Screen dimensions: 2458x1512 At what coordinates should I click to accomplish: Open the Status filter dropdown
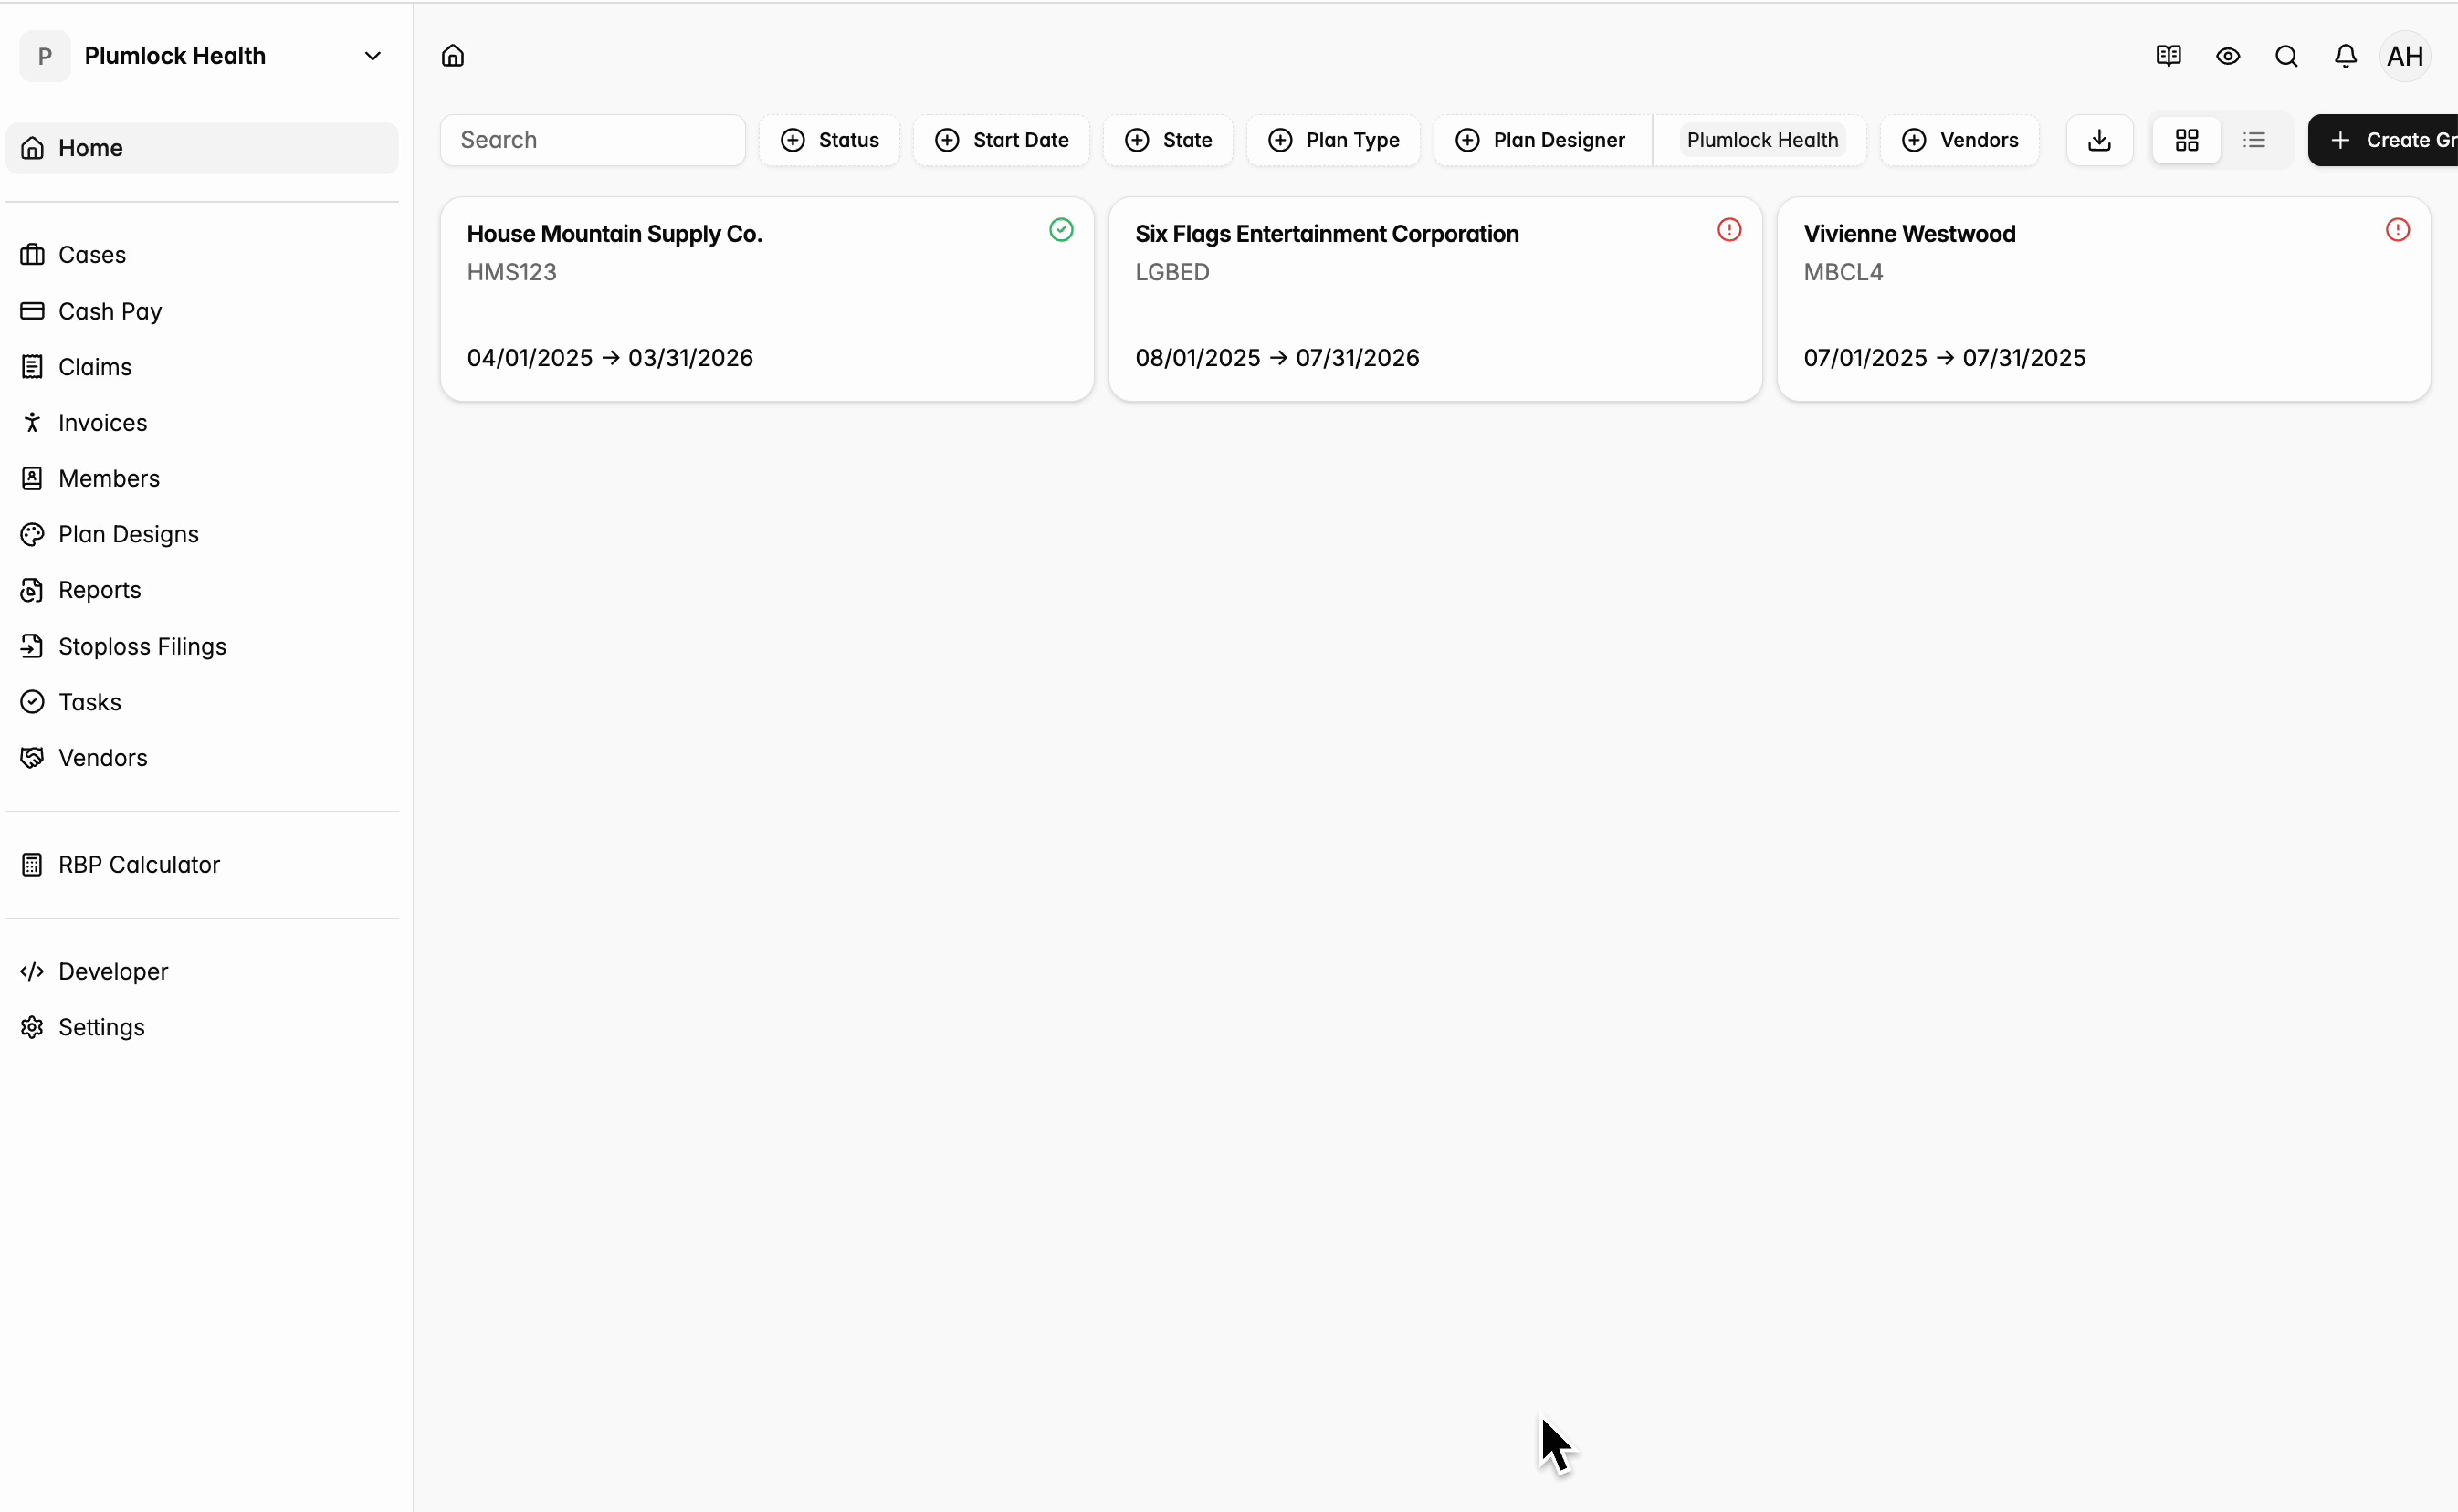tap(829, 140)
